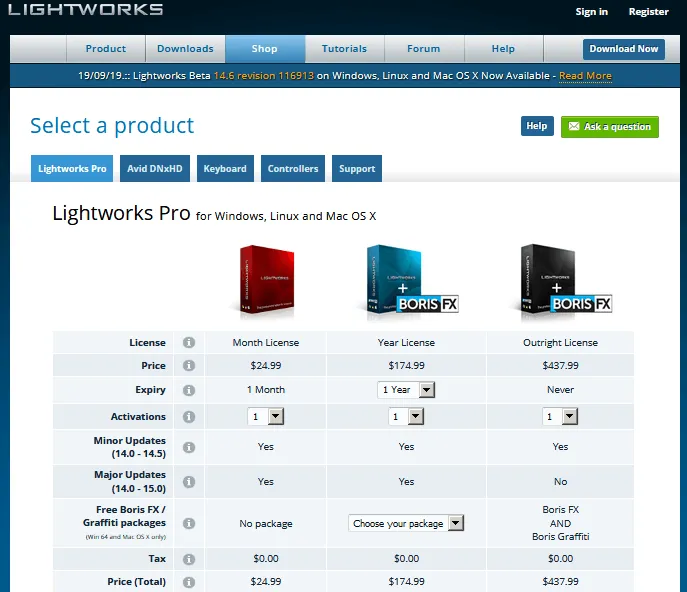Screen dimensions: 687x592
Task: Click the 14.6 revision 116913 text
Action: pos(264,76)
